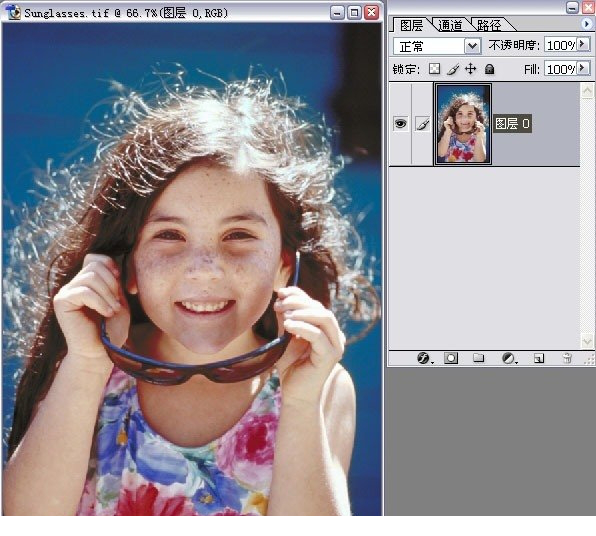Toggle lock image pixels brush checkbox
This screenshot has width=596, height=536.
pos(453,69)
